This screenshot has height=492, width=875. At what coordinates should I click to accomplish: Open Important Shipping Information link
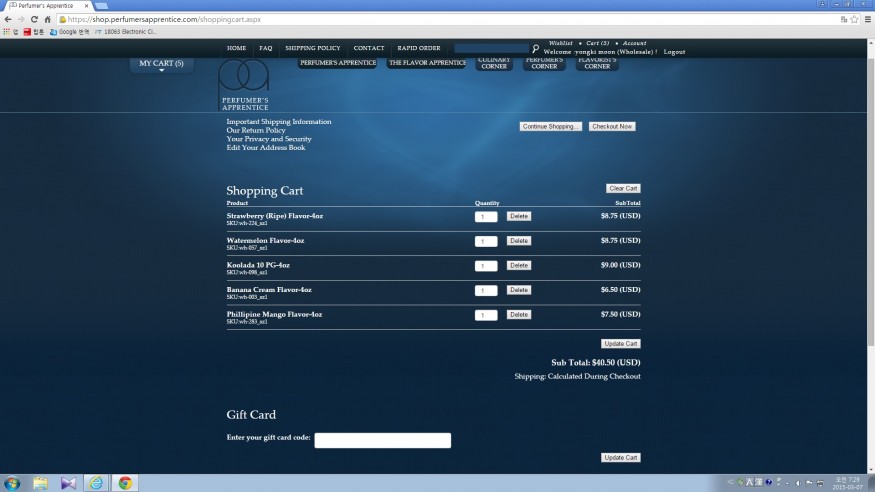tap(278, 122)
